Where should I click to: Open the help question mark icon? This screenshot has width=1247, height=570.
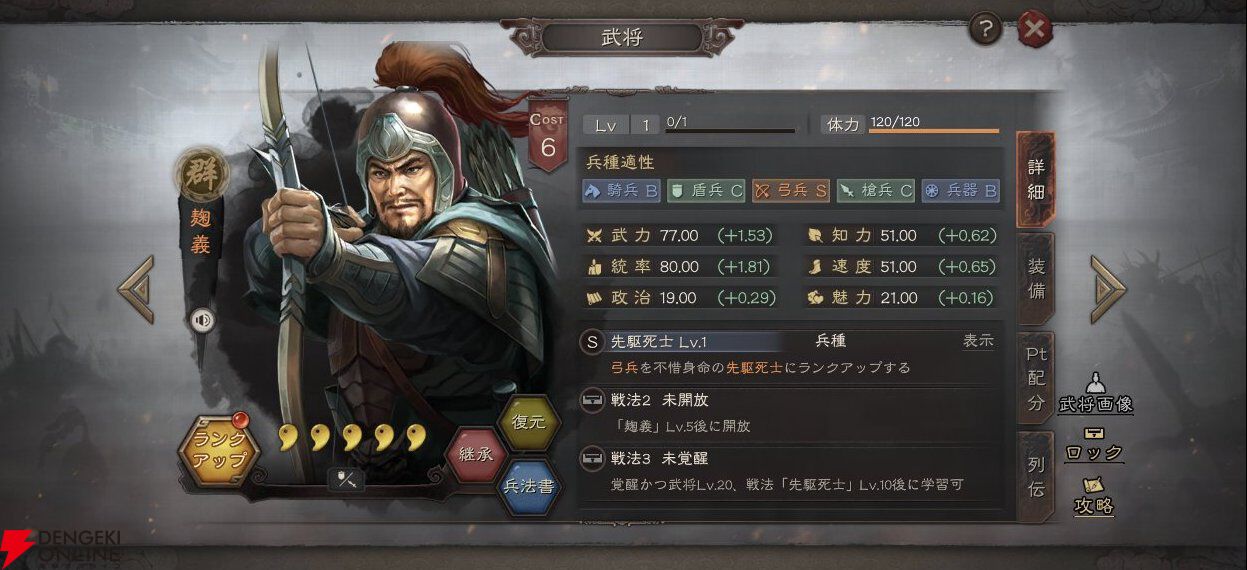point(985,31)
